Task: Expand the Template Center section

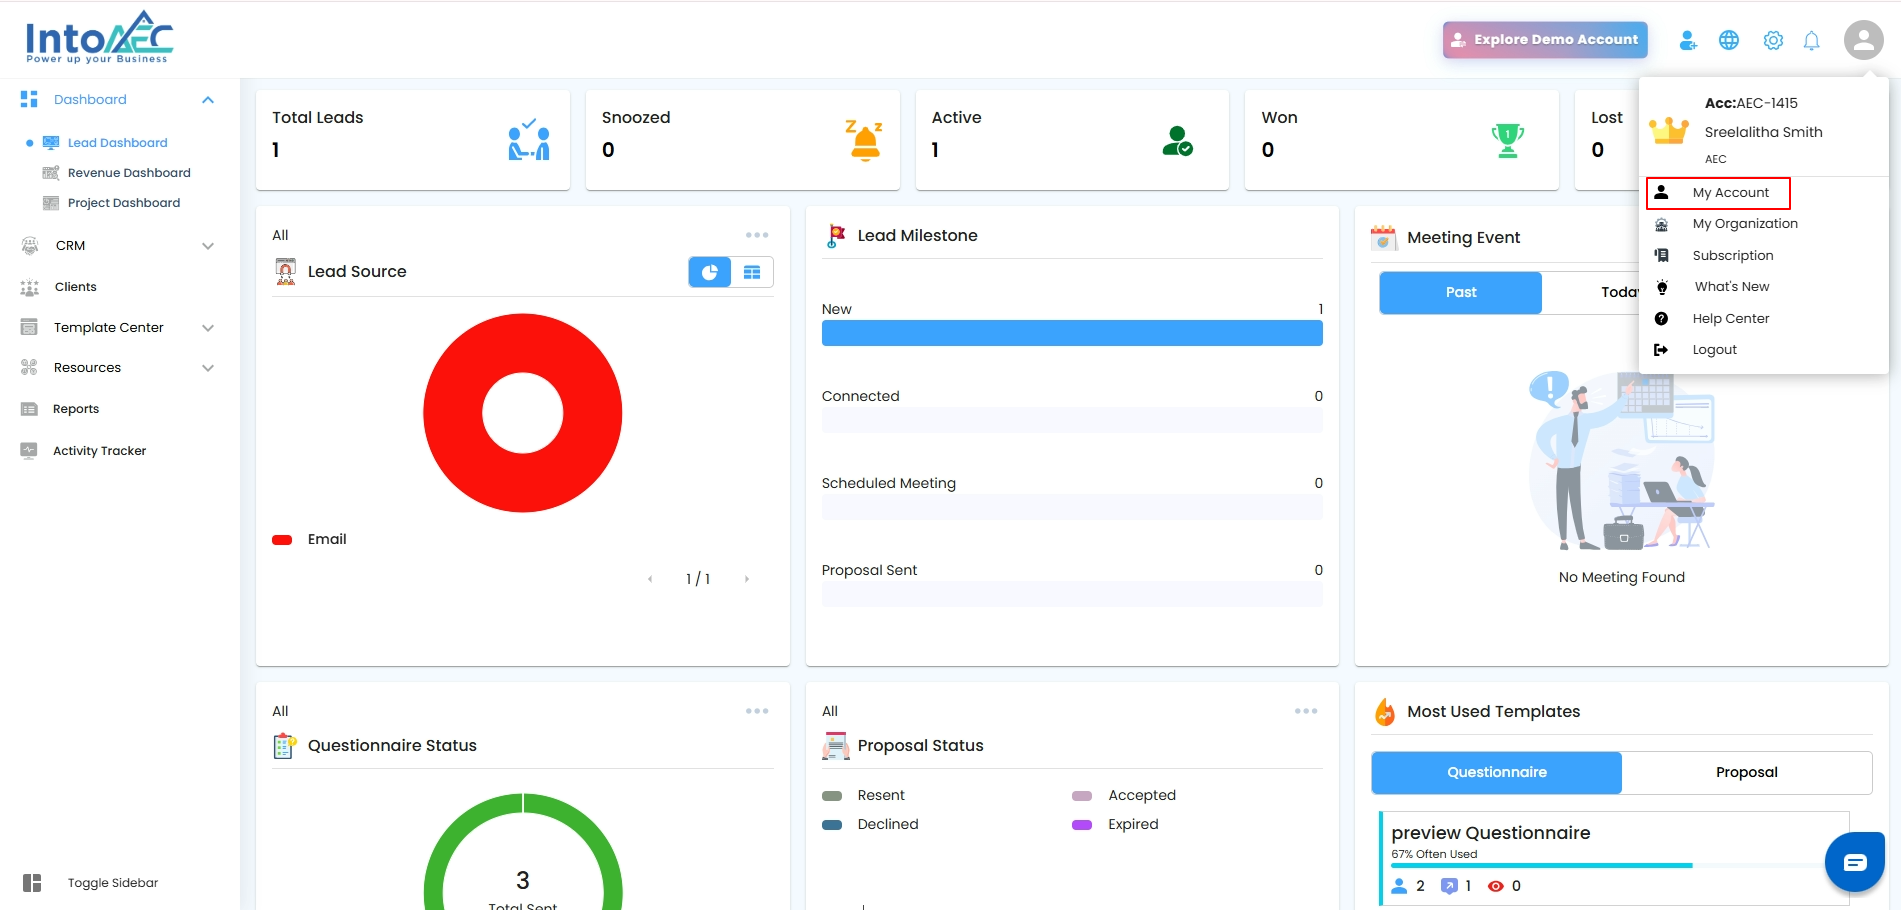Action: coord(208,328)
